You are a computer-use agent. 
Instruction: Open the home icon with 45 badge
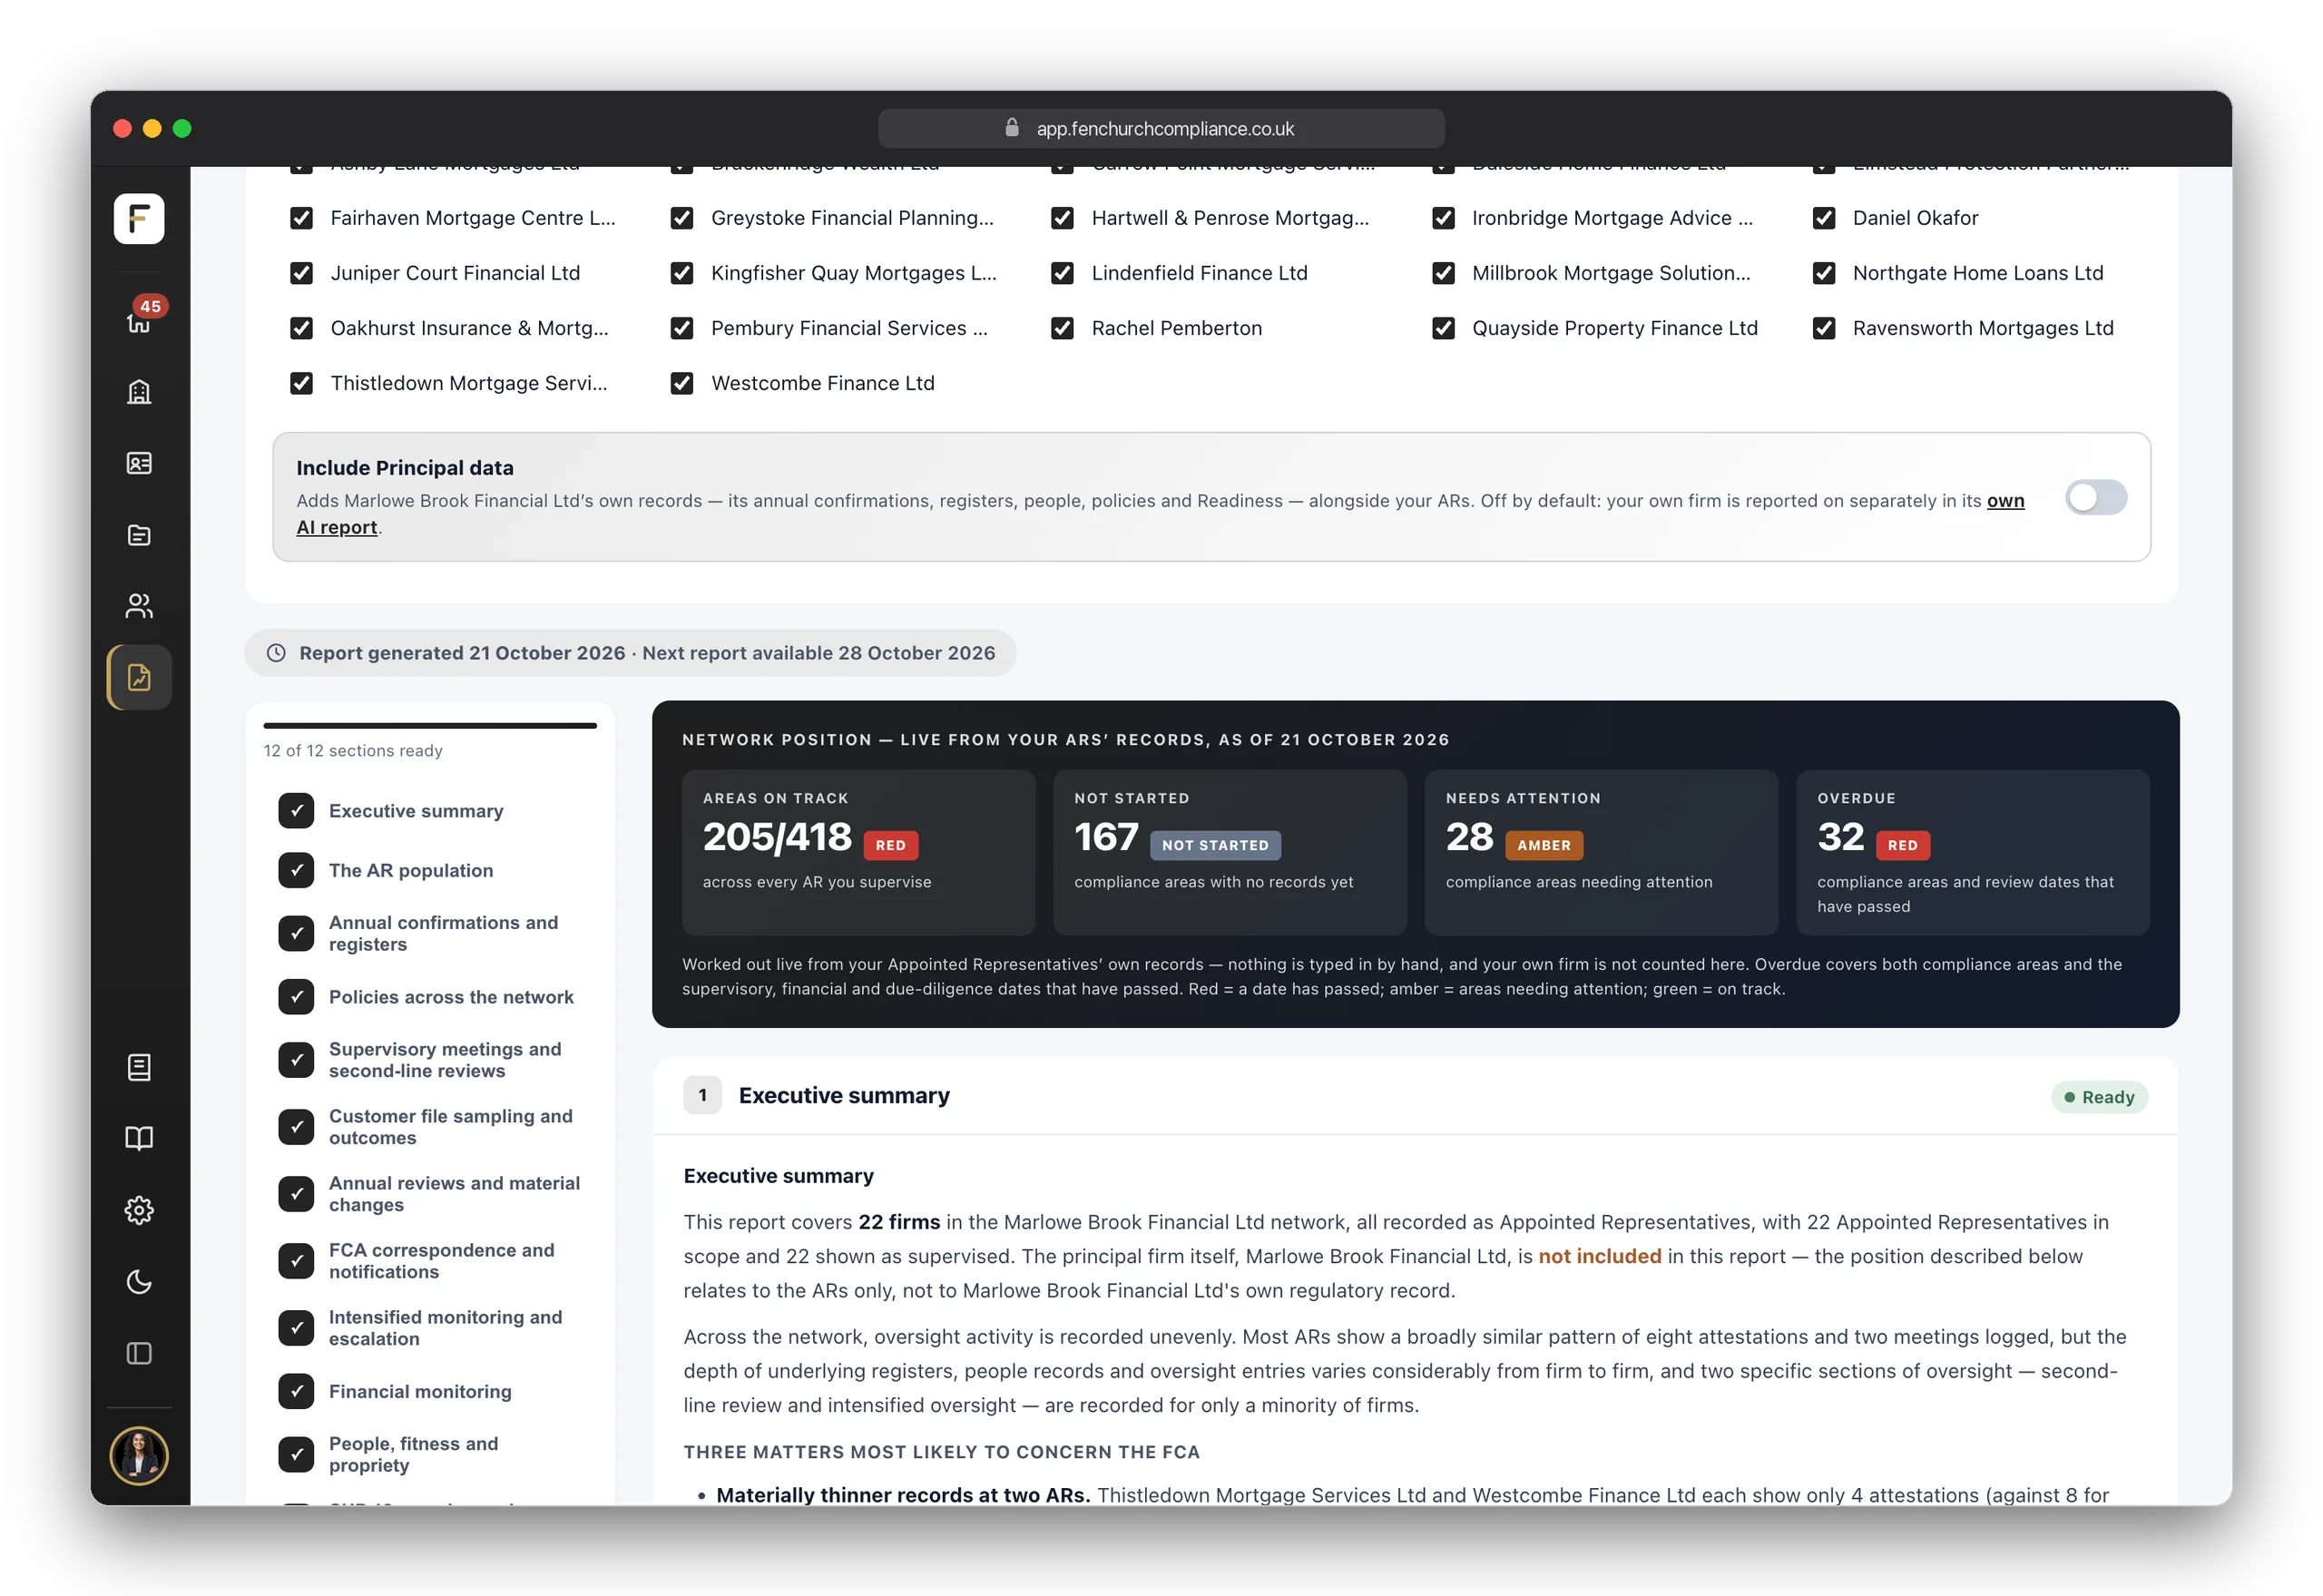139,320
